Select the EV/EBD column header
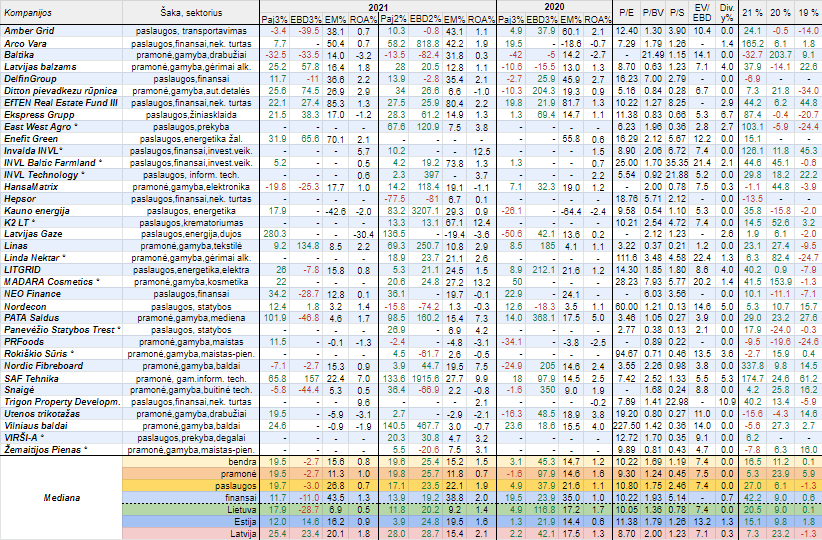The height and width of the screenshot is (540, 822). coord(702,13)
